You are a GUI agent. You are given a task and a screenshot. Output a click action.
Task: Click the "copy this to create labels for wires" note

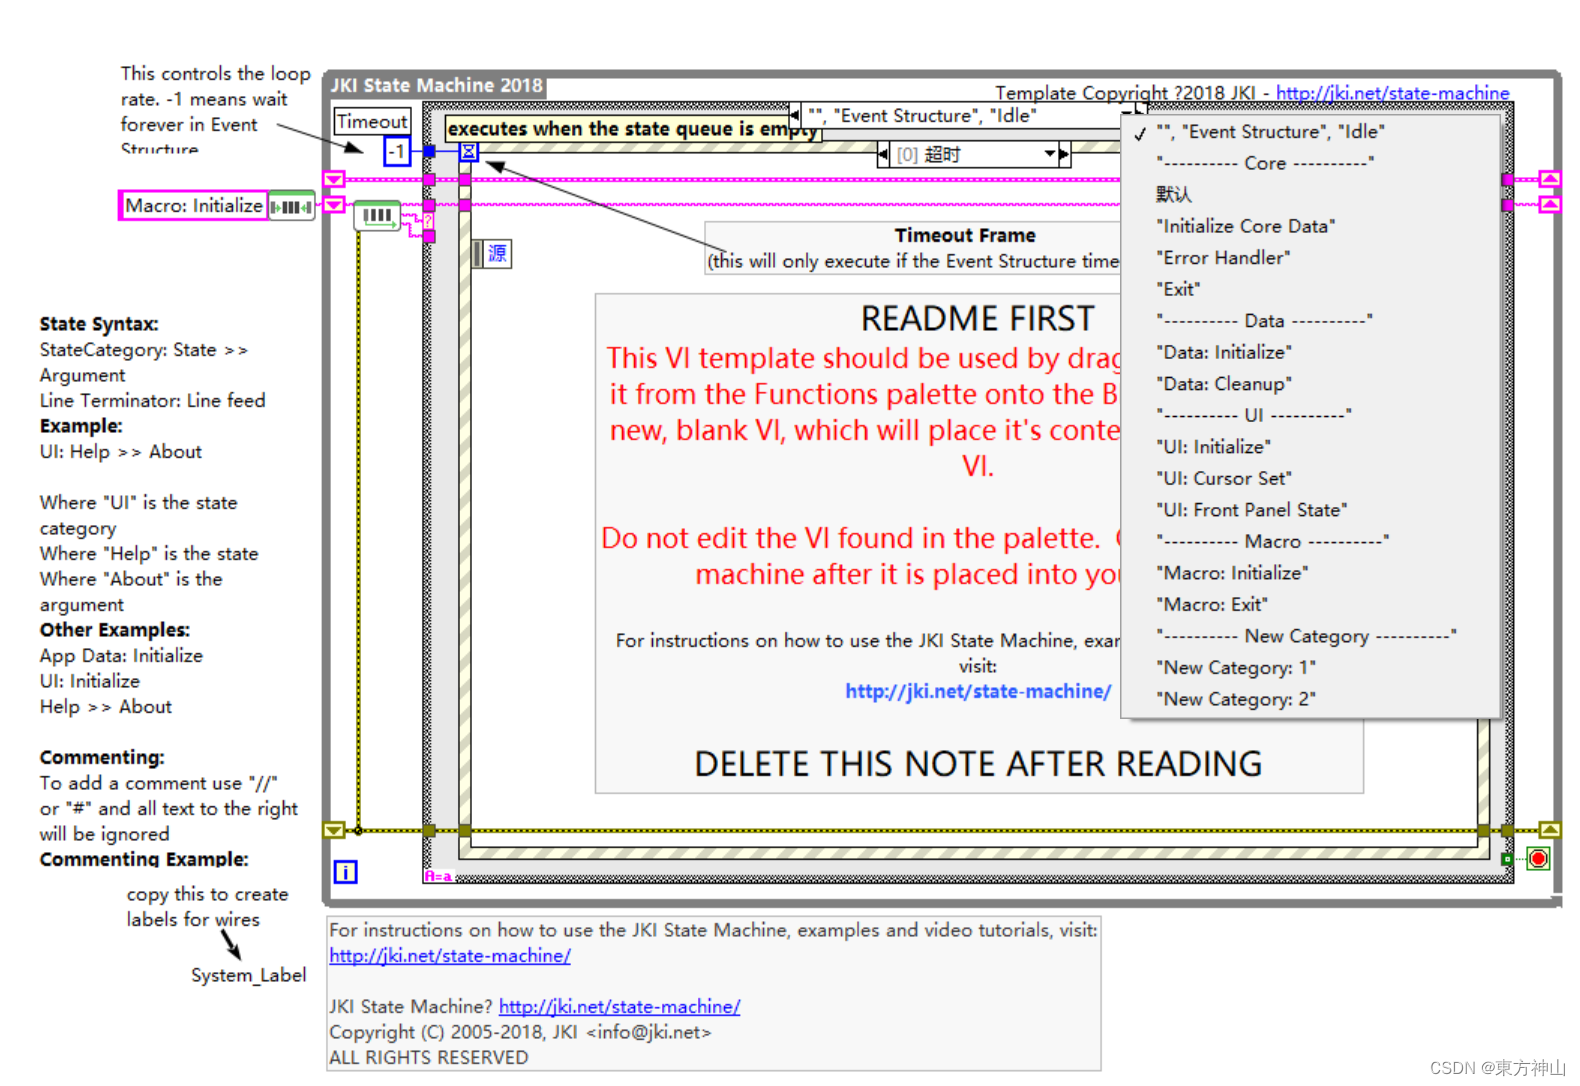click(207, 907)
